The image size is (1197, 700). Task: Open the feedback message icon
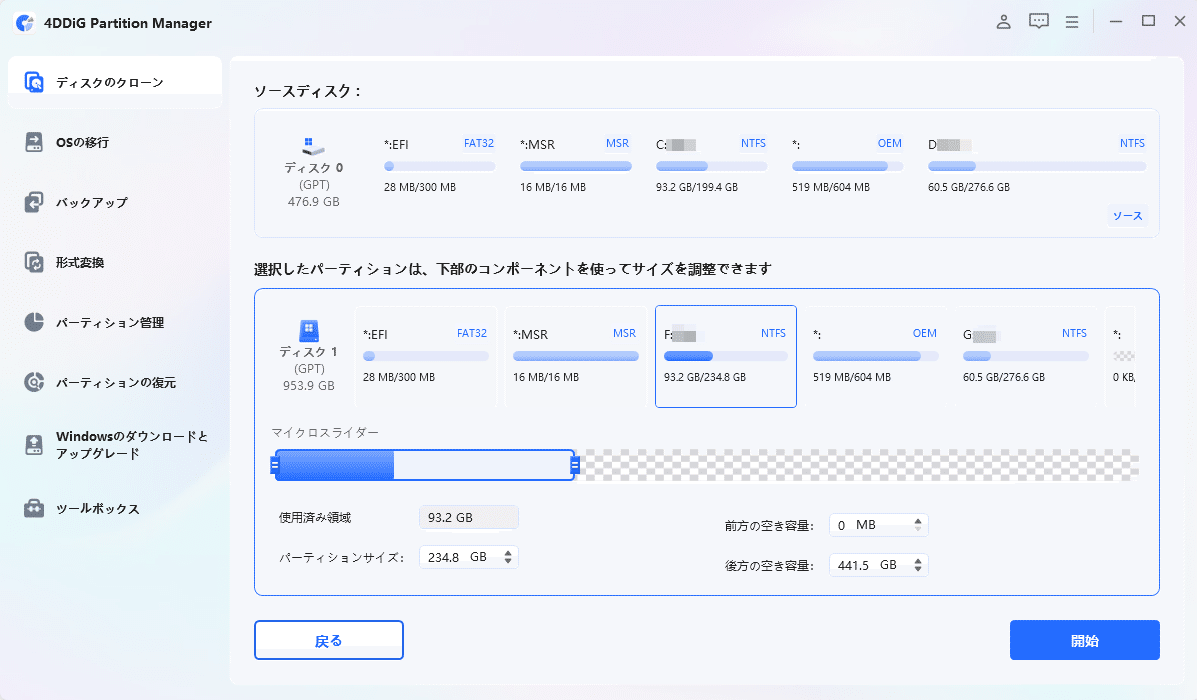tap(1038, 20)
